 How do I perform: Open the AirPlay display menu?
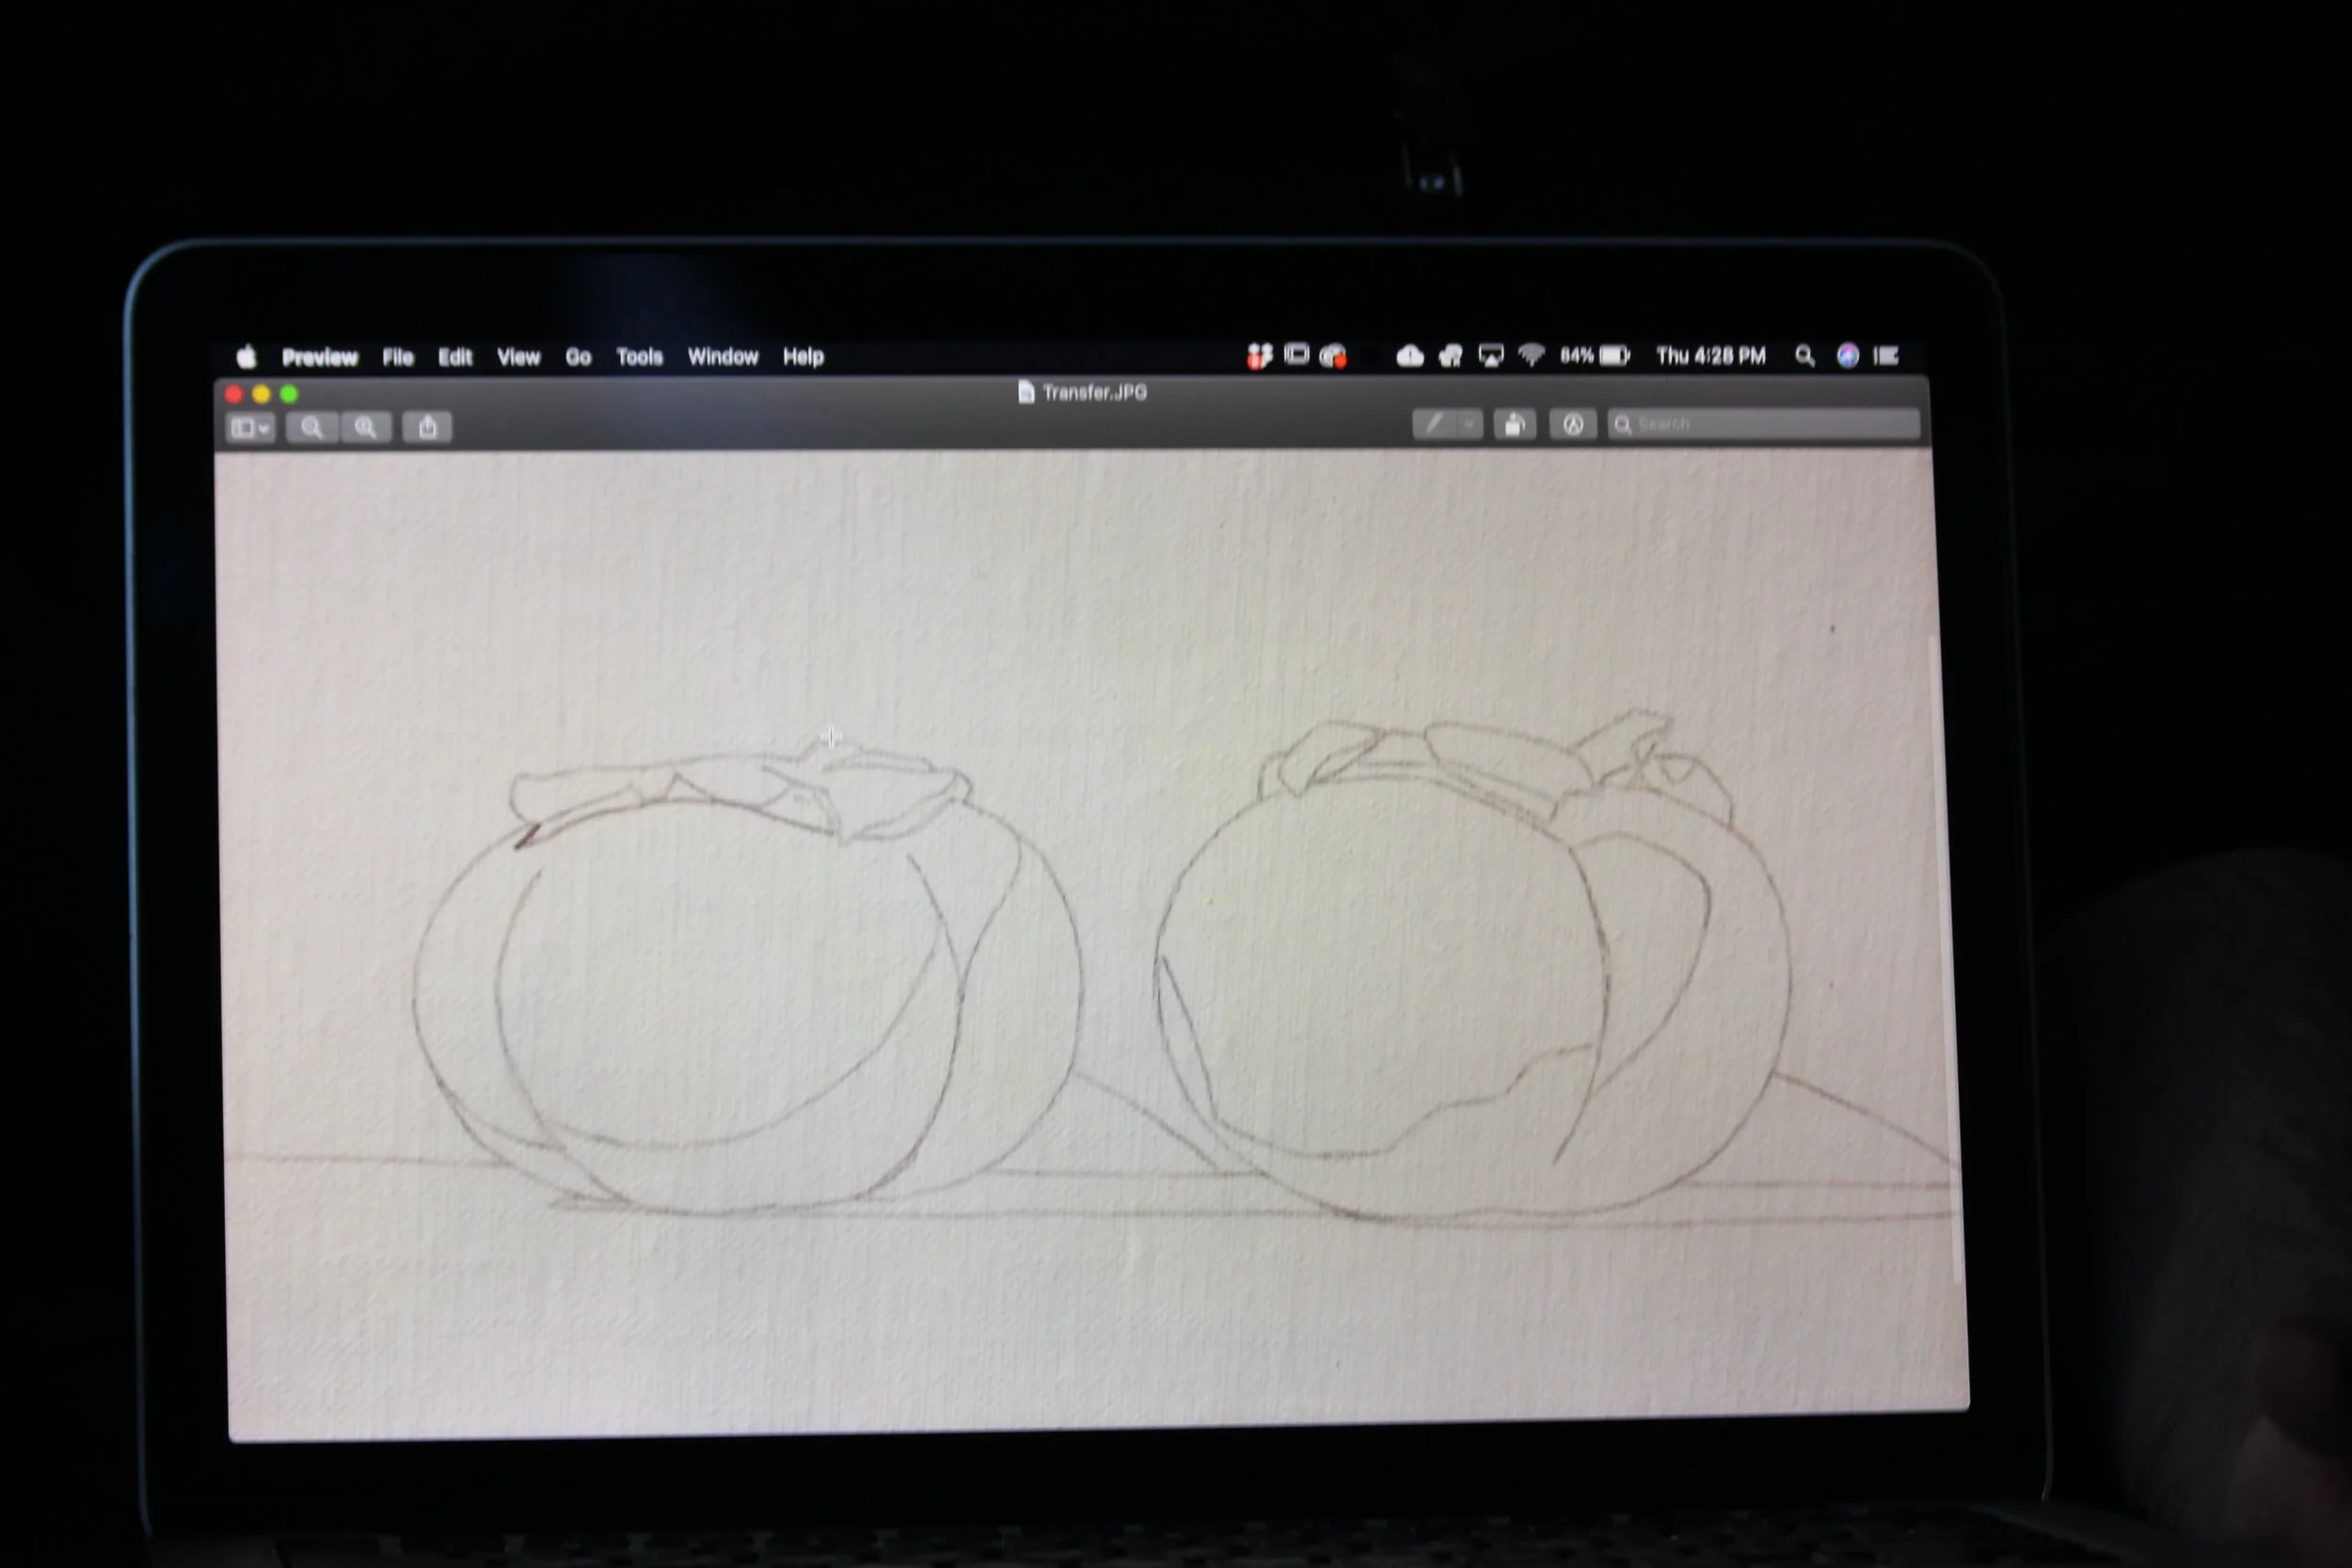tap(1490, 356)
